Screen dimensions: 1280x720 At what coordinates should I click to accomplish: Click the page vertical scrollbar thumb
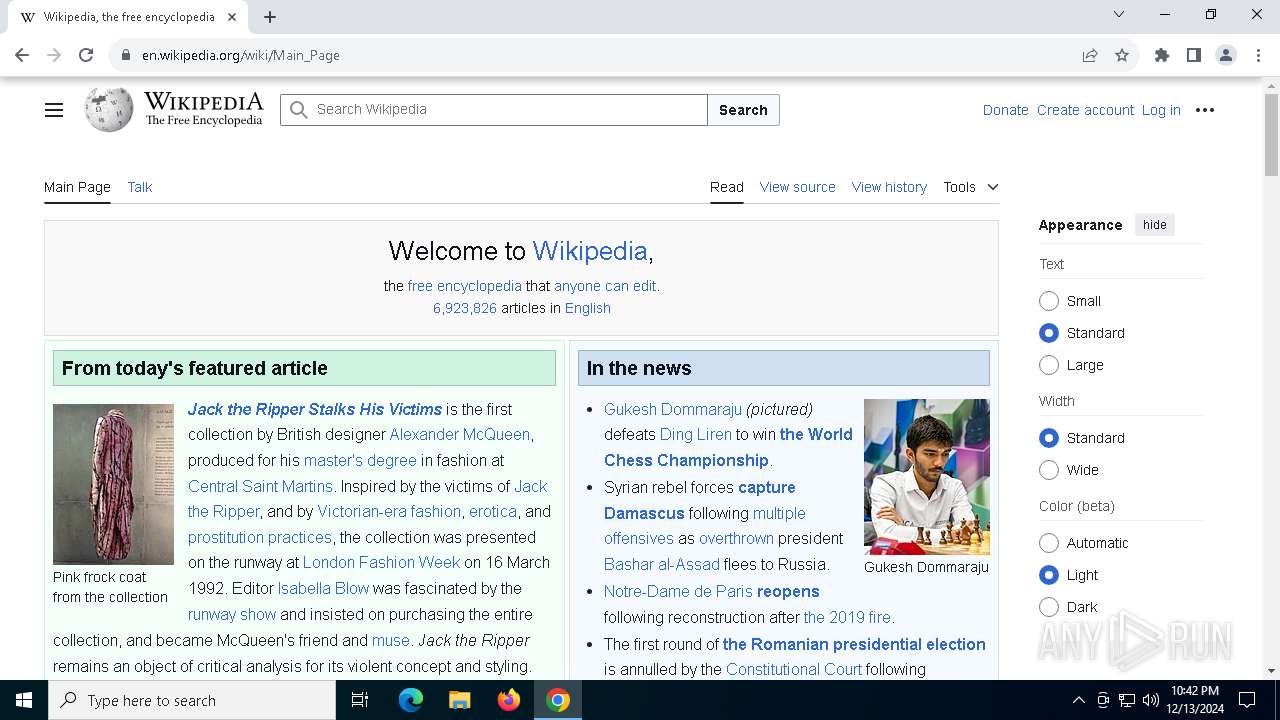[1271, 135]
